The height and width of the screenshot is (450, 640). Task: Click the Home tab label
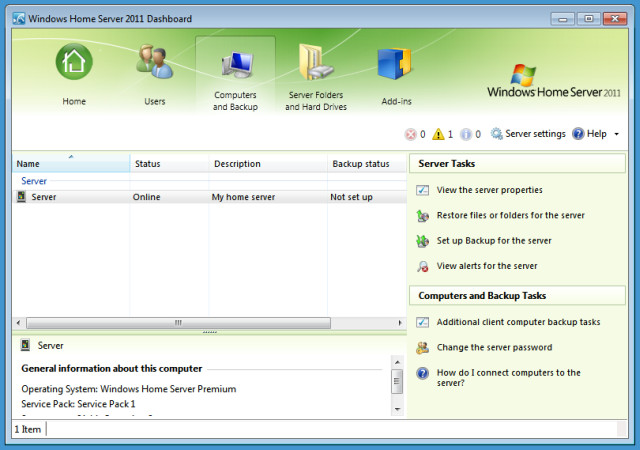[x=74, y=101]
